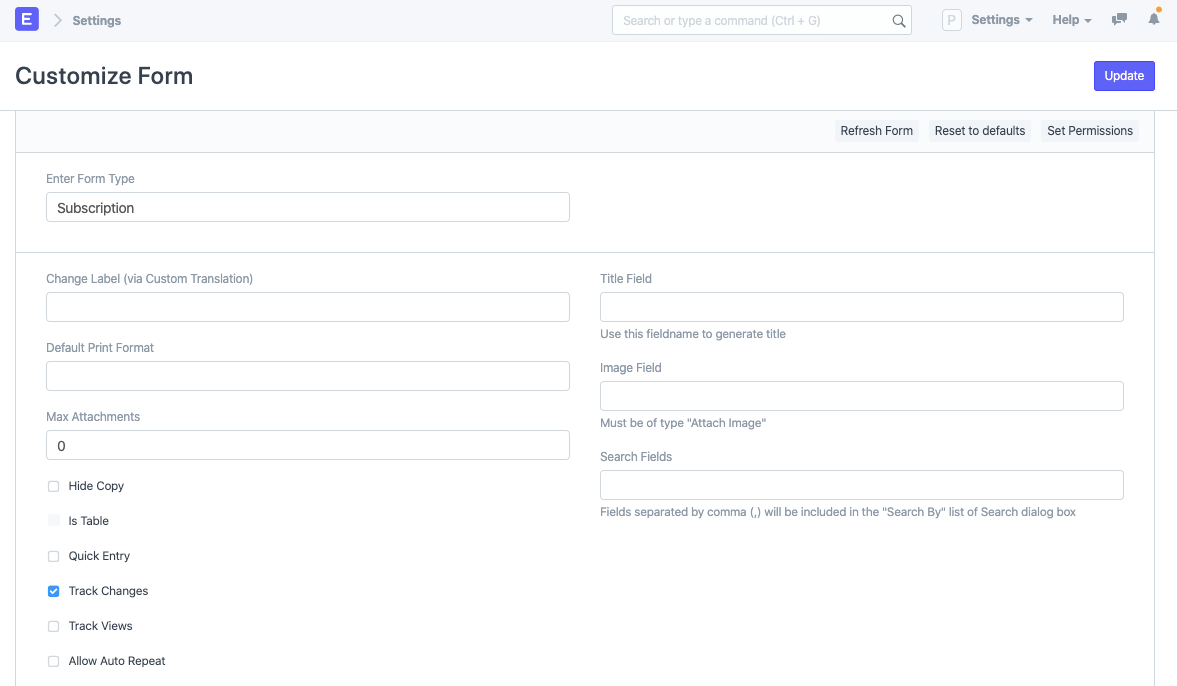Viewport: 1177px width, 686px height.
Task: Click the Title Field input box
Action: pyautogui.click(x=861, y=307)
